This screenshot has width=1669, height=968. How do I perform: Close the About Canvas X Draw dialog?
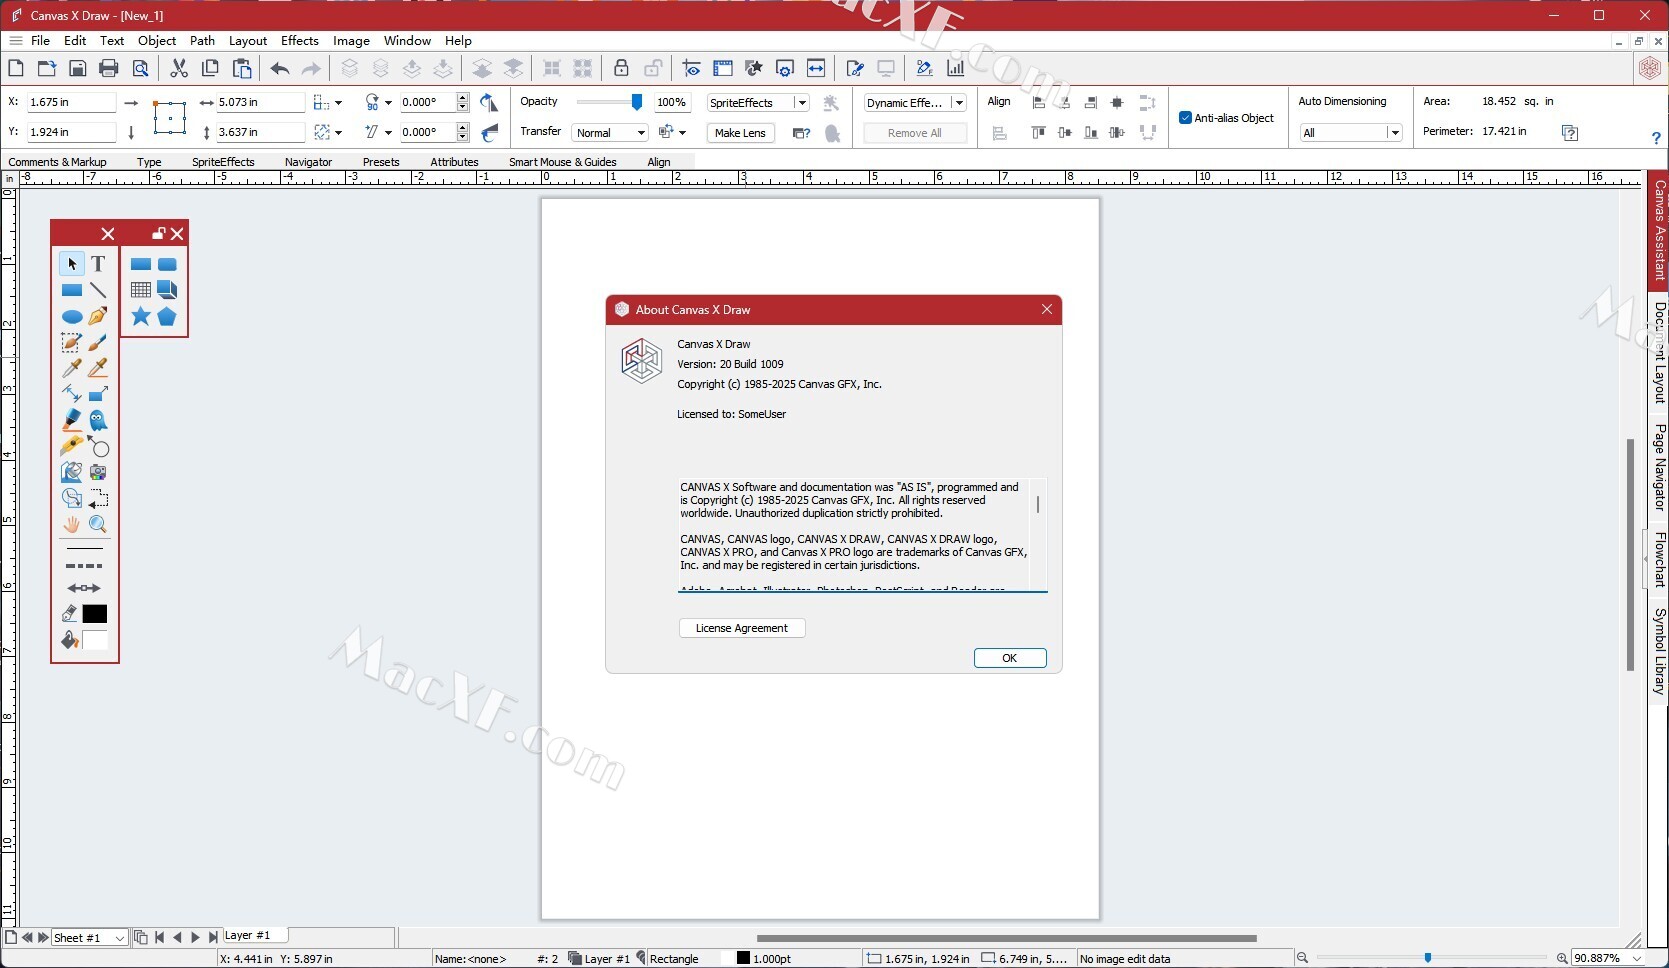[1047, 309]
